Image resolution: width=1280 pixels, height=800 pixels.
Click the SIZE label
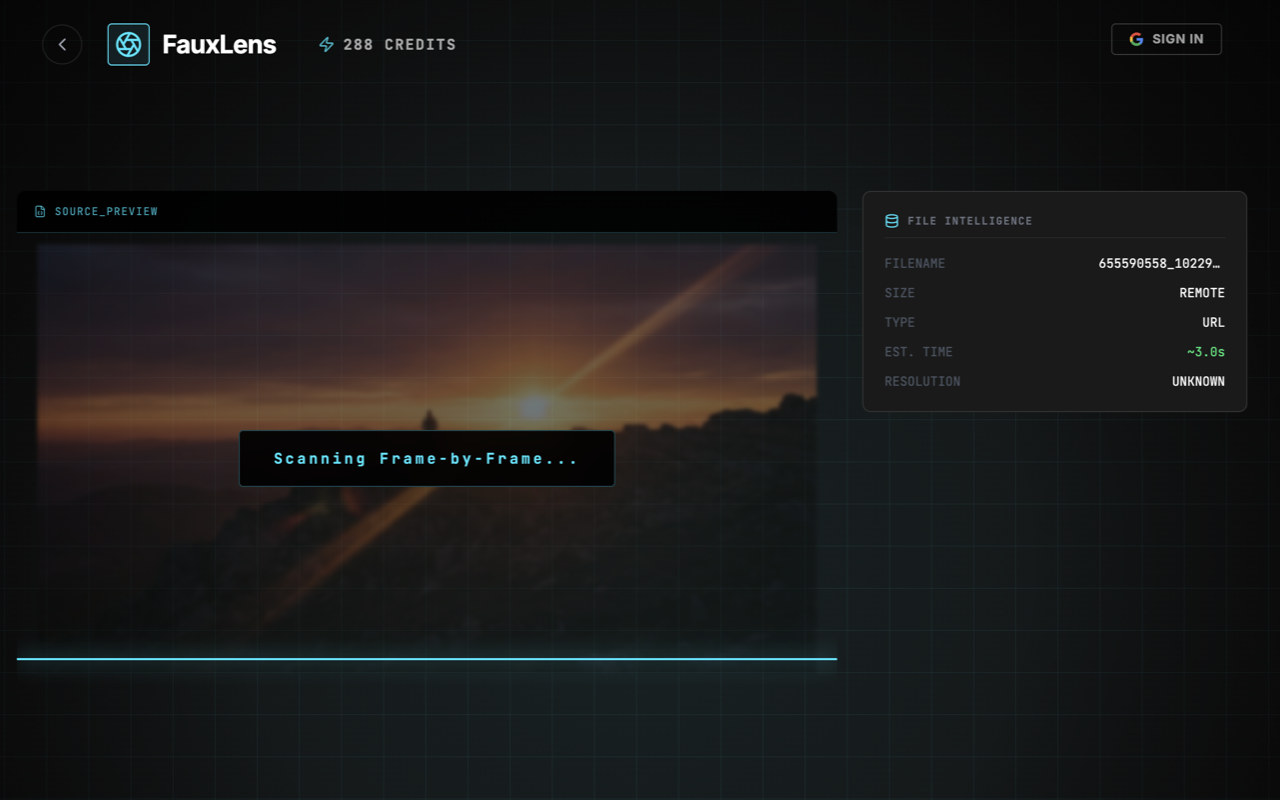tap(900, 293)
